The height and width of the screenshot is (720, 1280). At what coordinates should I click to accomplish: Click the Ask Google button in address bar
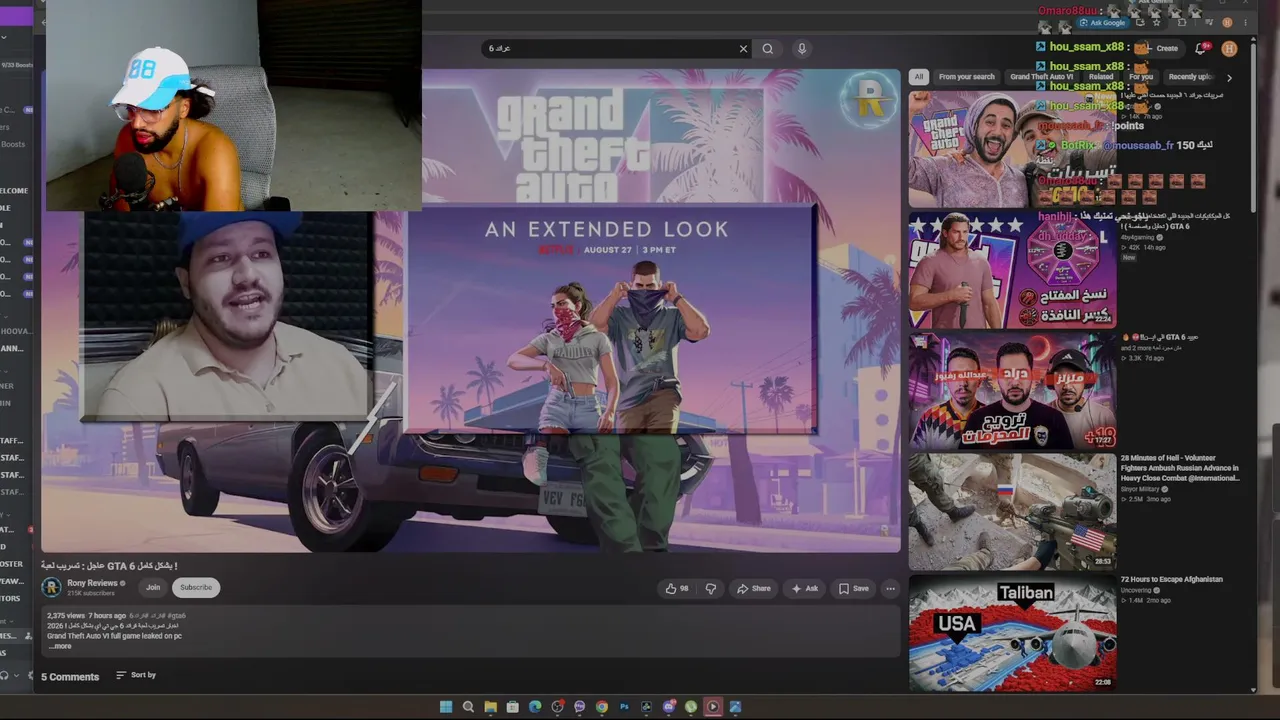pos(1102,23)
